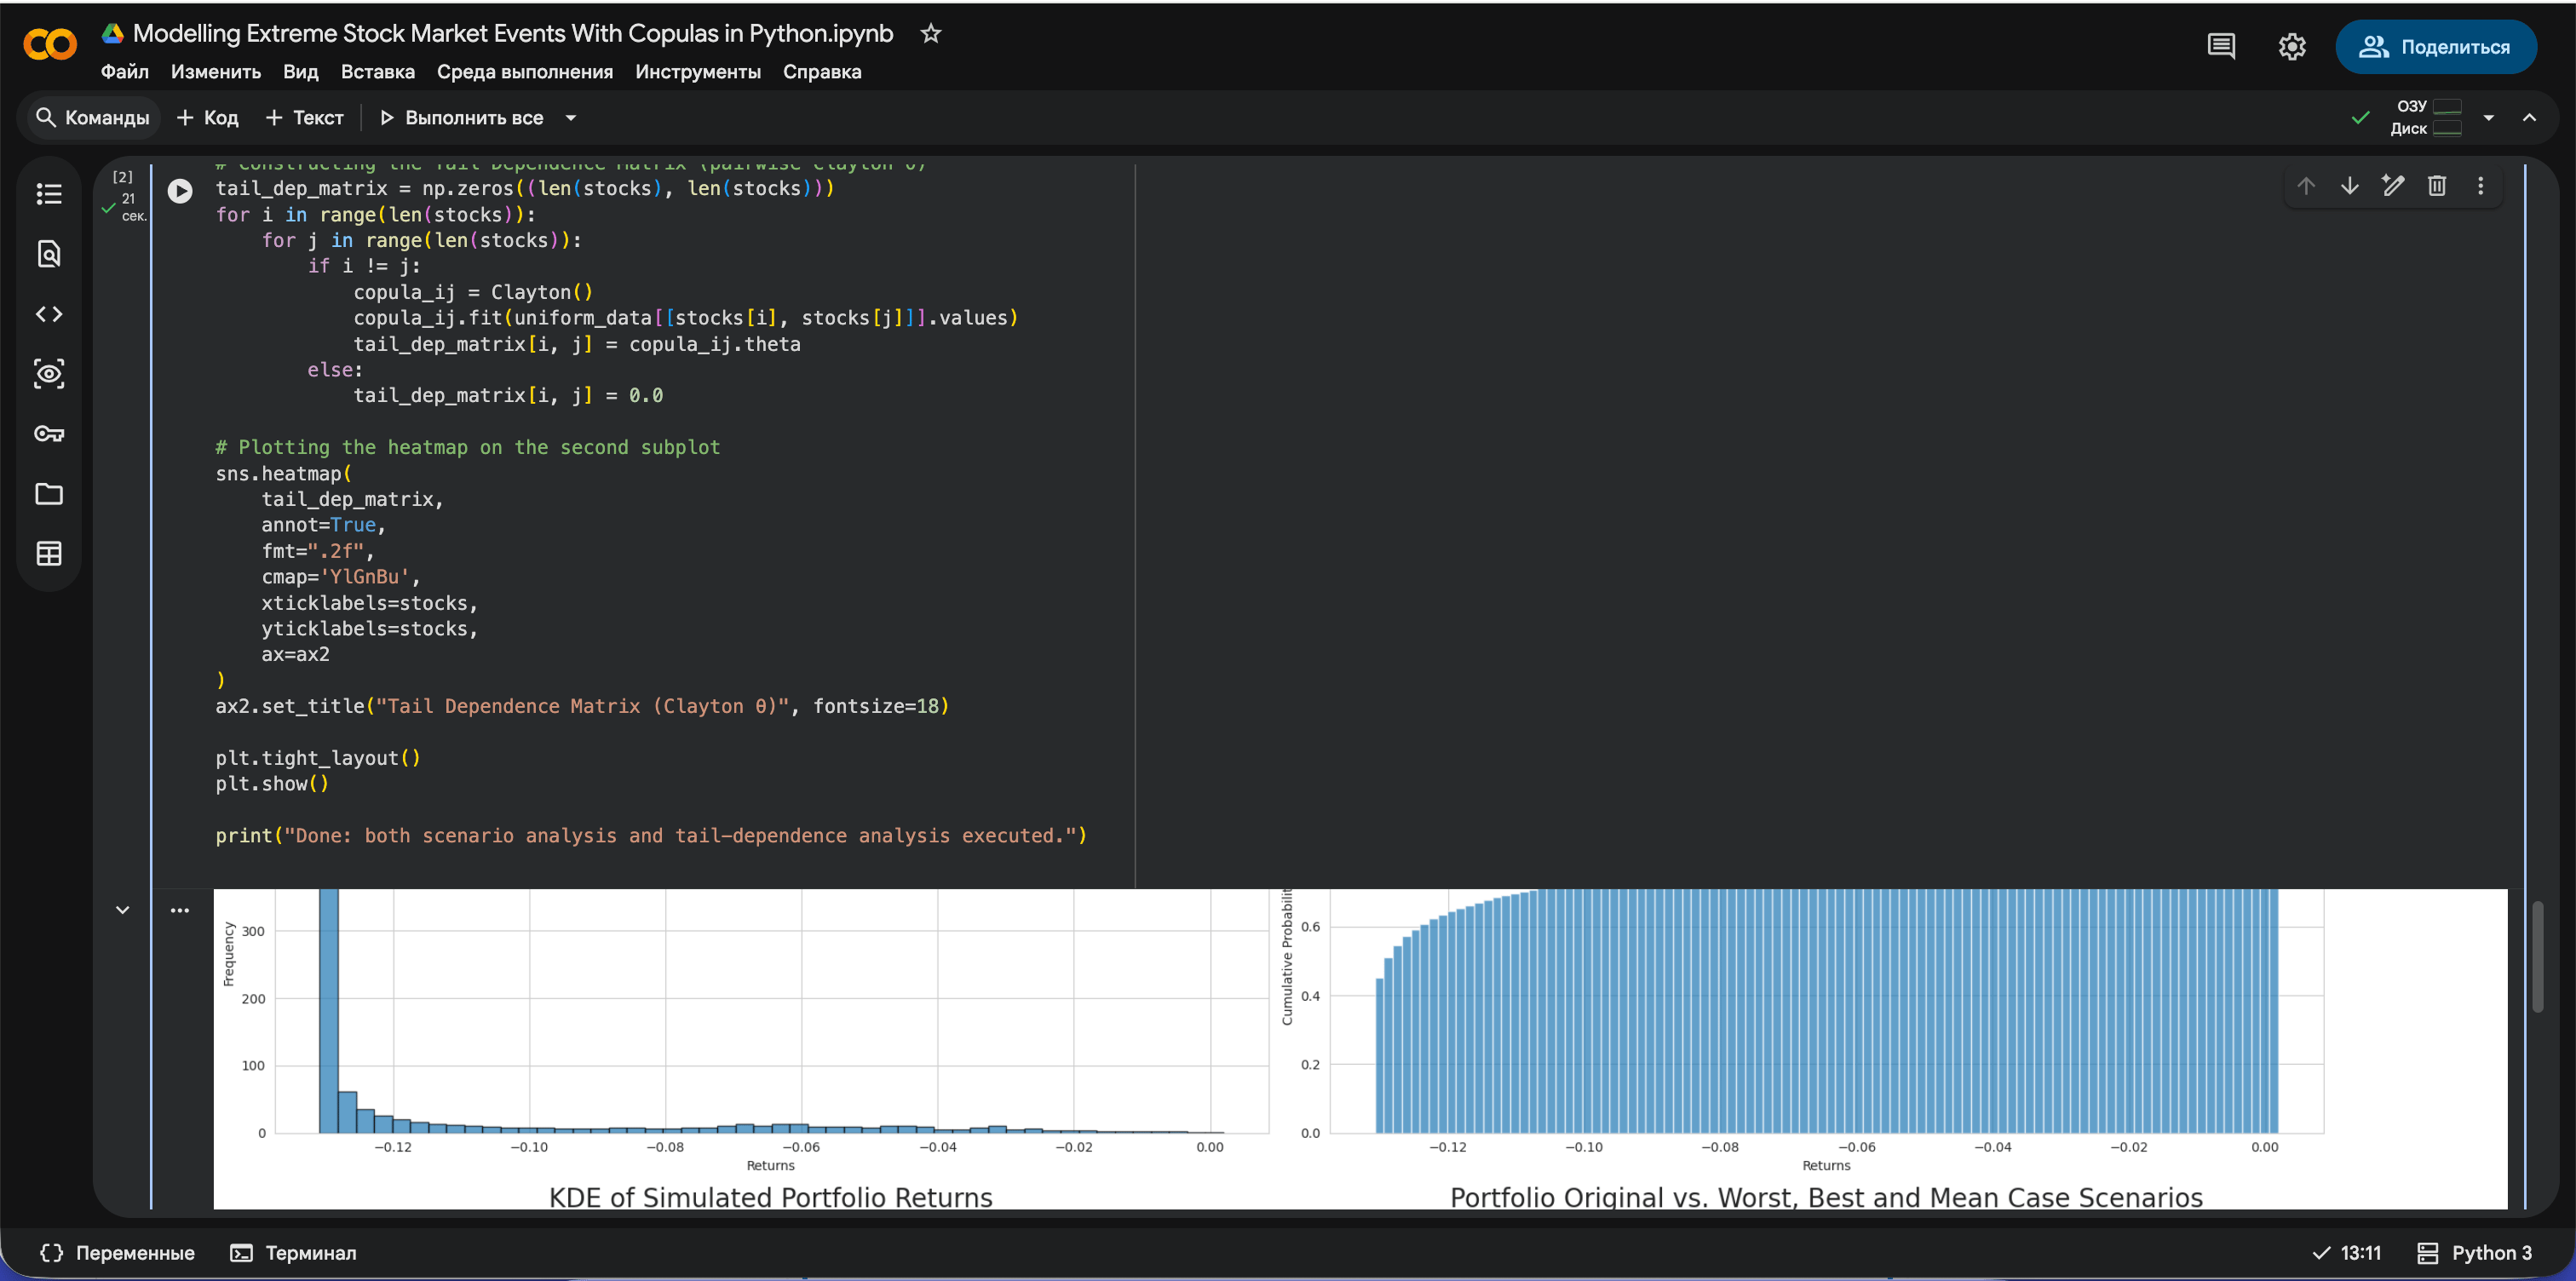This screenshot has height=1281, width=2576.
Task: Collapse the cell output chevron
Action: point(123,910)
